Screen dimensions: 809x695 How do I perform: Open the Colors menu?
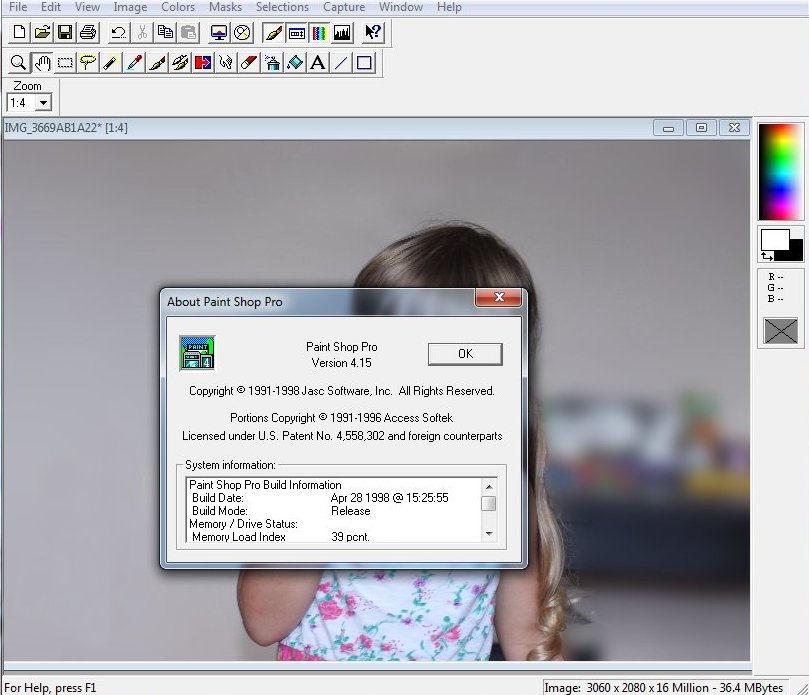(178, 7)
